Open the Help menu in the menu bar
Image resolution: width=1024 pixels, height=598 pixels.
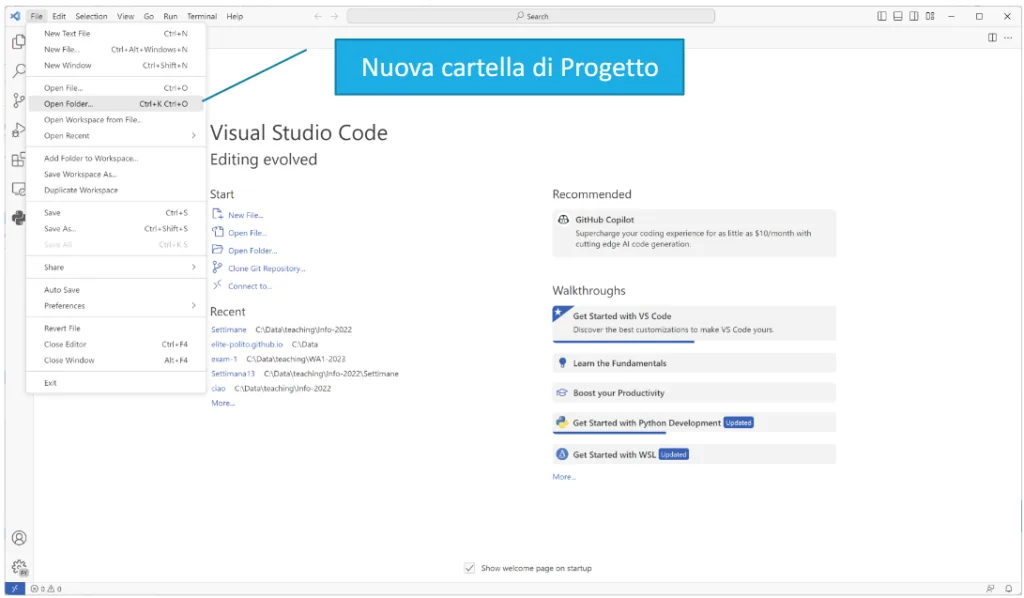[x=234, y=16]
